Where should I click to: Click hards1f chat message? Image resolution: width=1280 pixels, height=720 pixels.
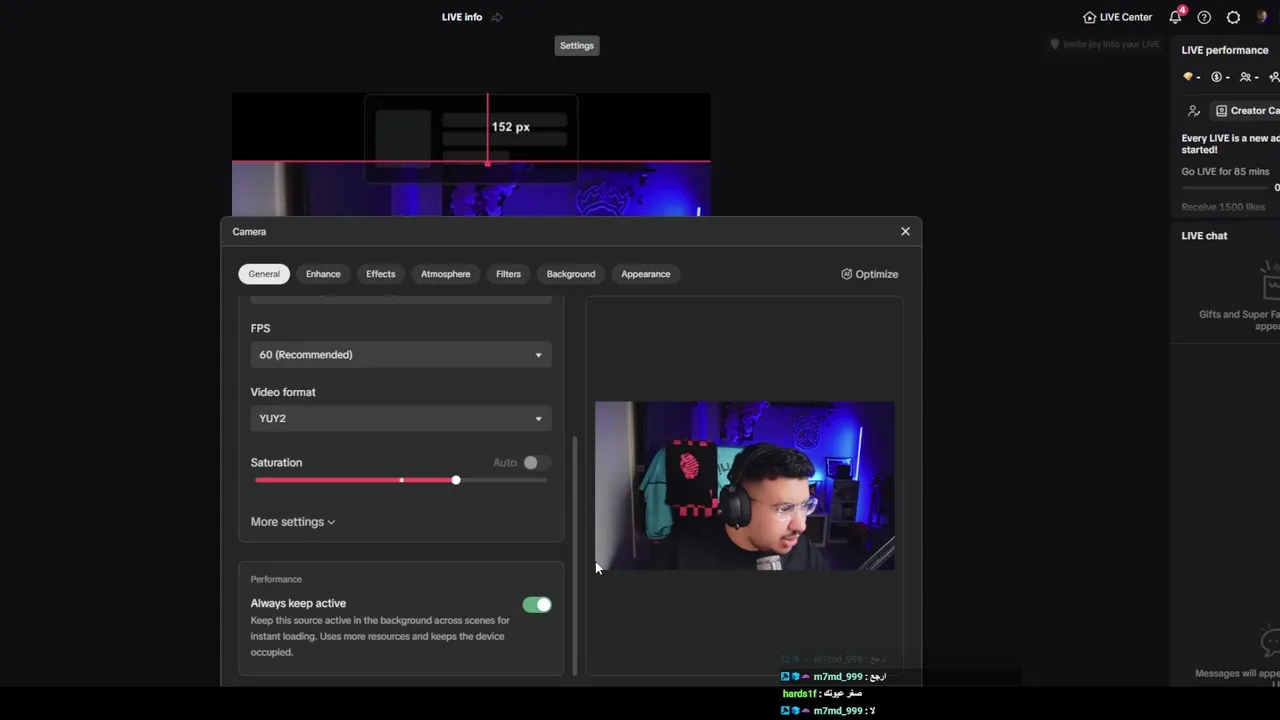coord(822,694)
